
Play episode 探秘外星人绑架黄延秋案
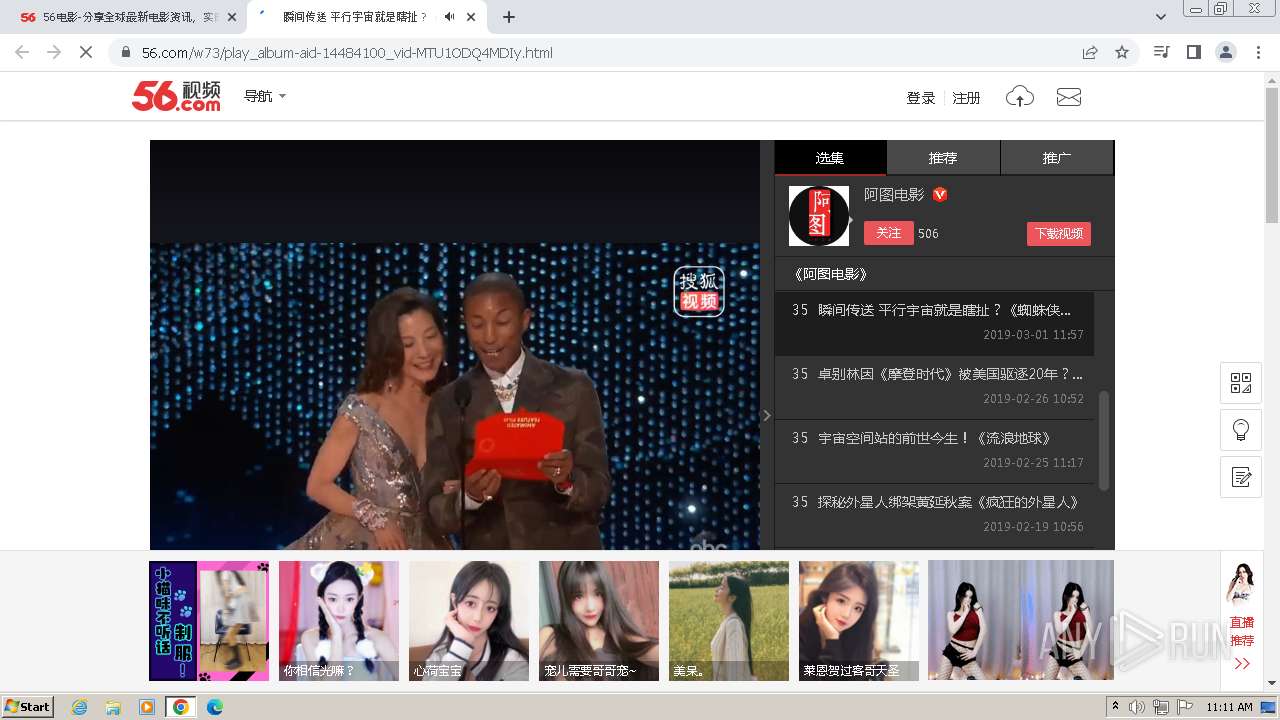[934, 515]
